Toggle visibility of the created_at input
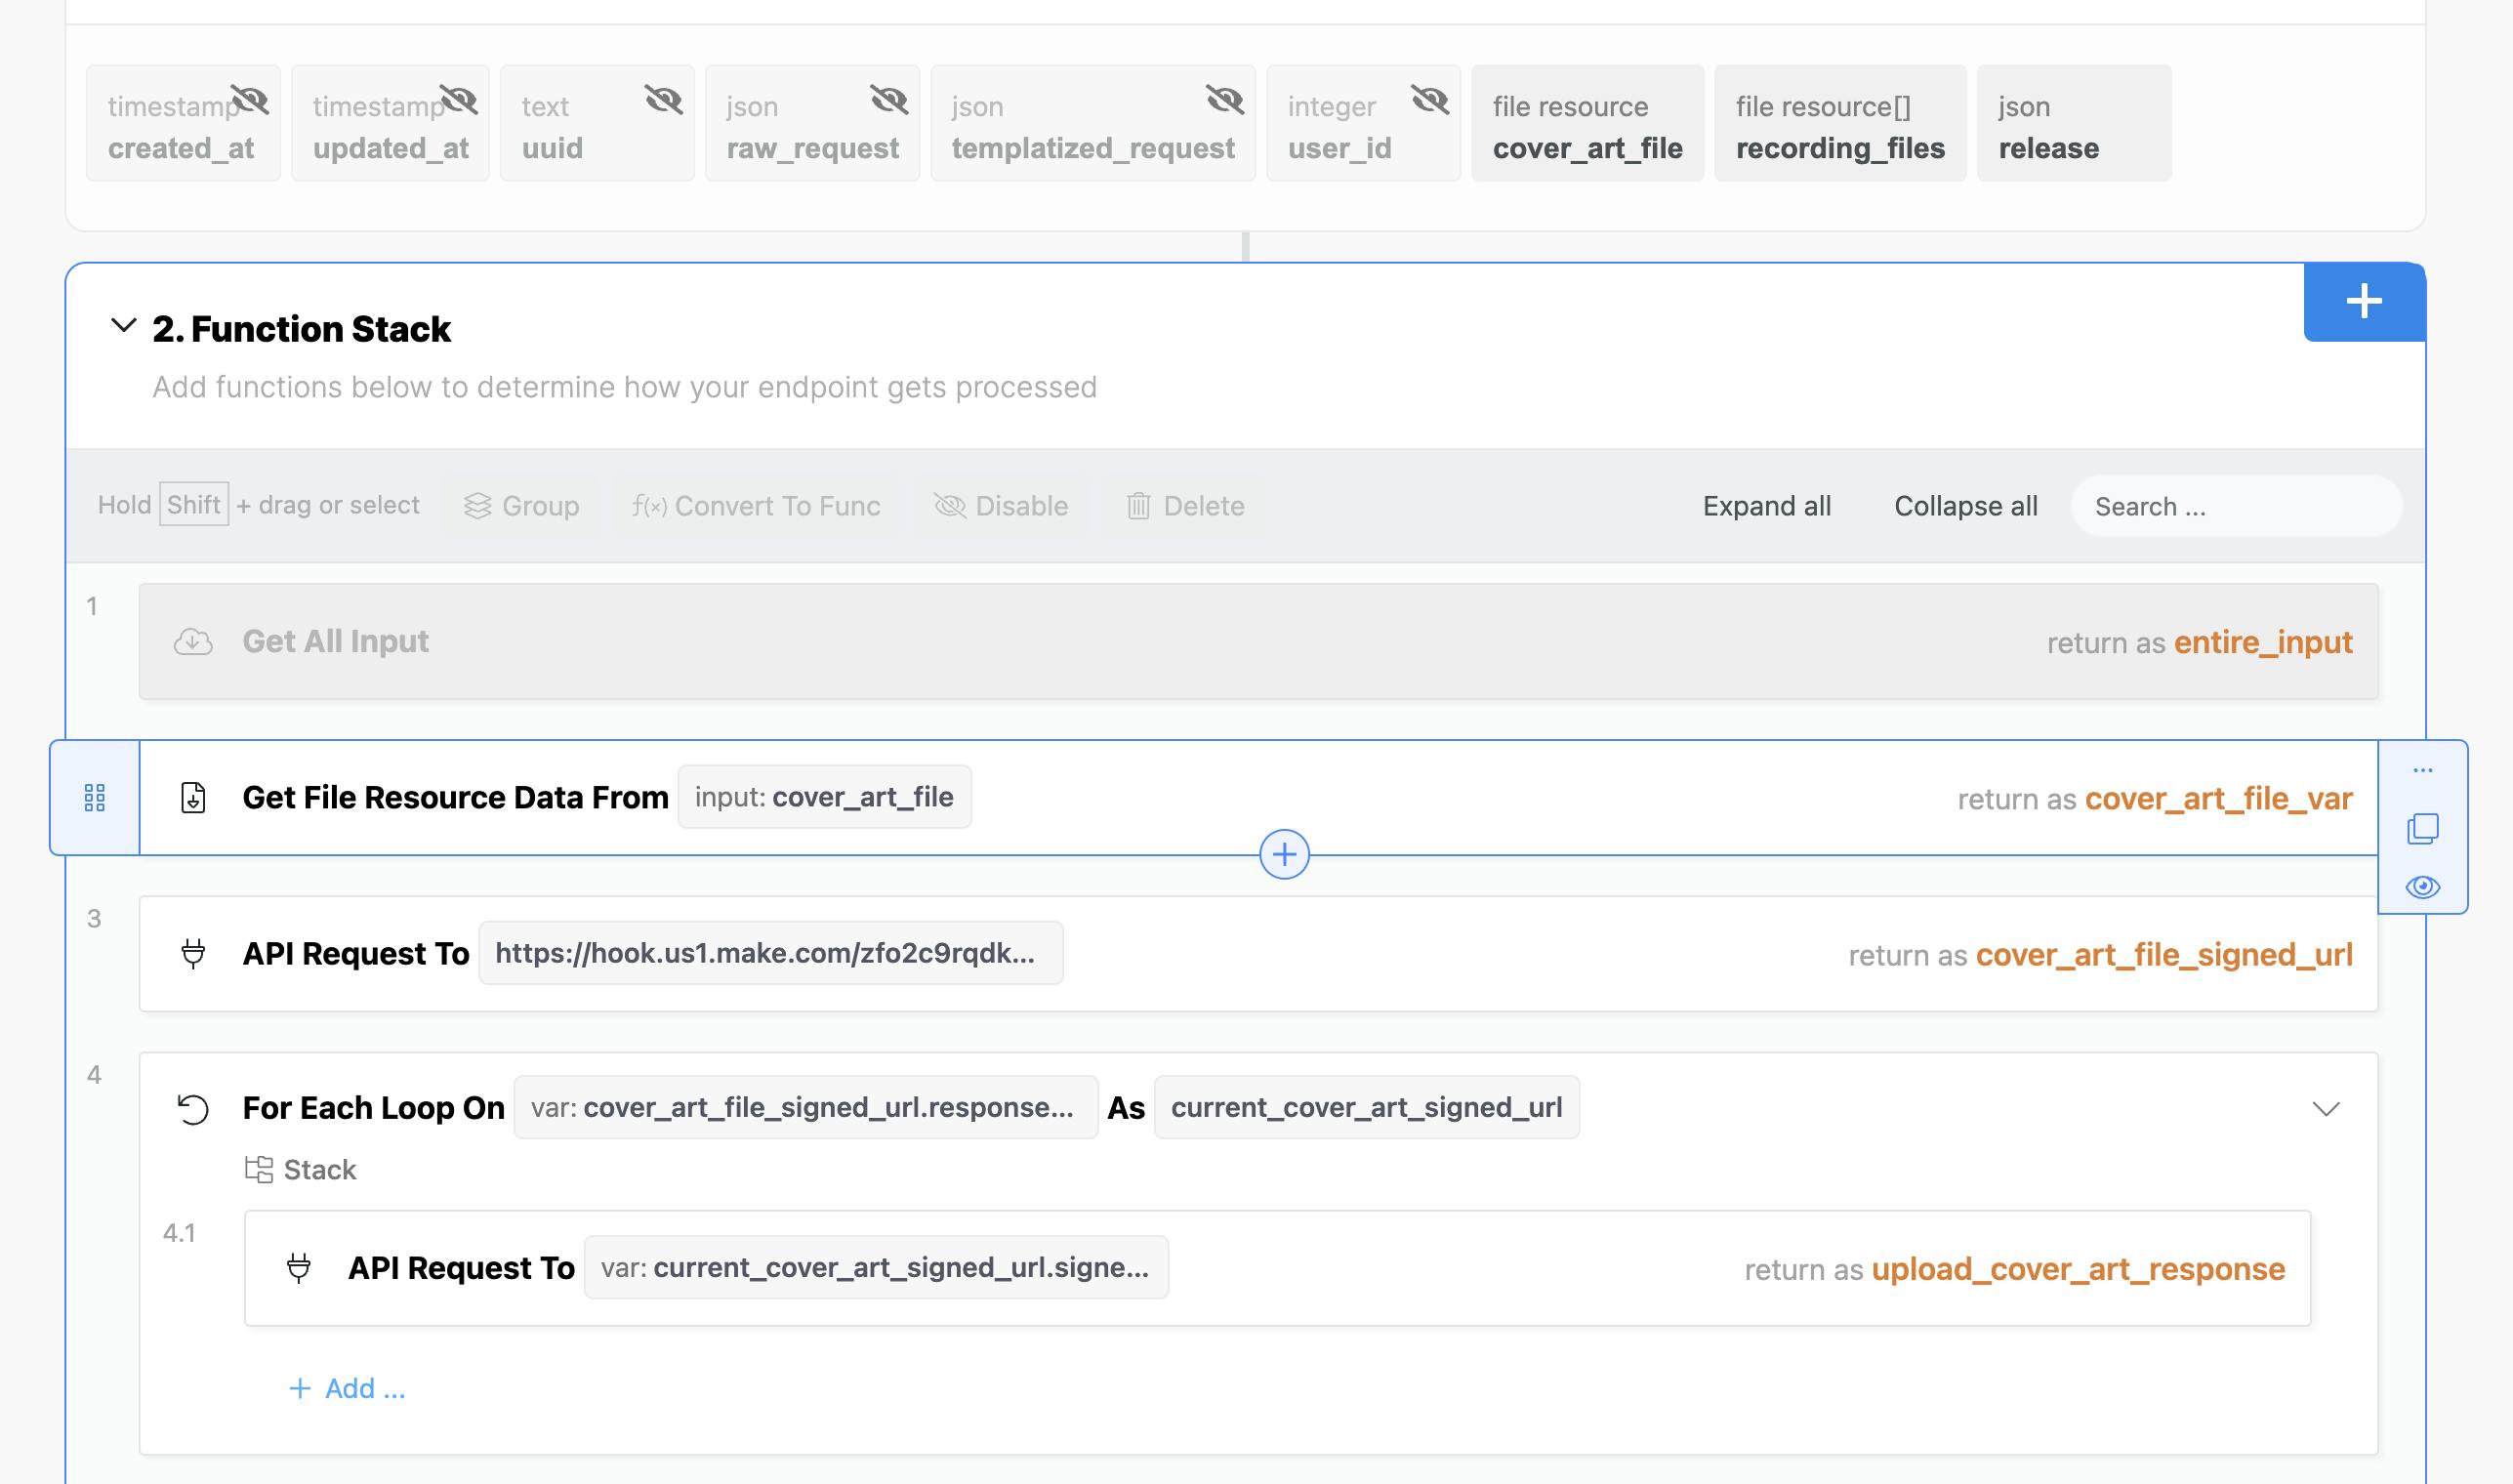This screenshot has height=1484, width=2513. point(250,100)
